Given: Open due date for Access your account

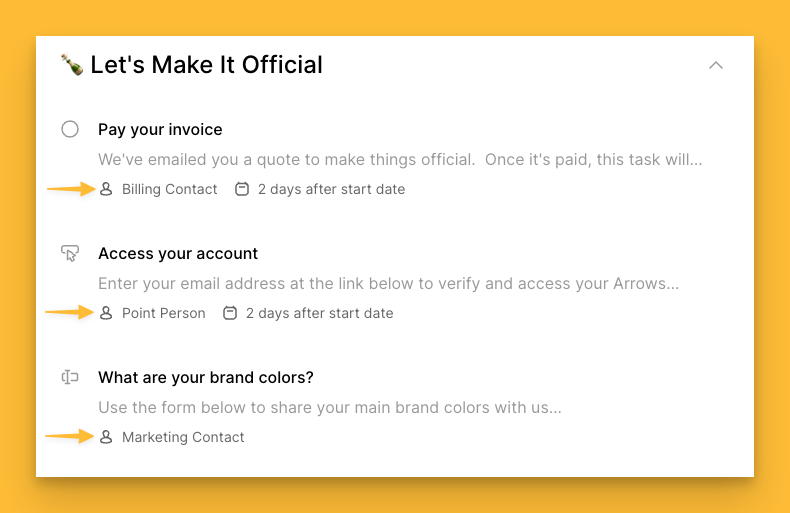Looking at the screenshot, I should pyautogui.click(x=319, y=313).
